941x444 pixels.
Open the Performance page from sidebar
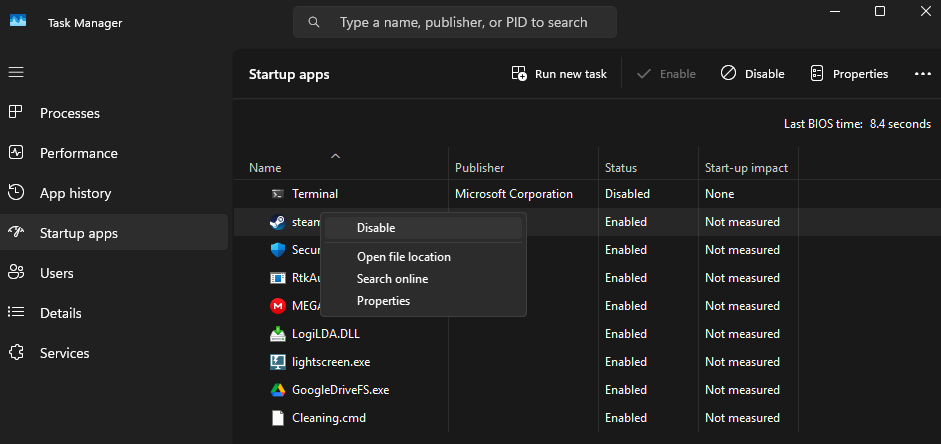[78, 153]
